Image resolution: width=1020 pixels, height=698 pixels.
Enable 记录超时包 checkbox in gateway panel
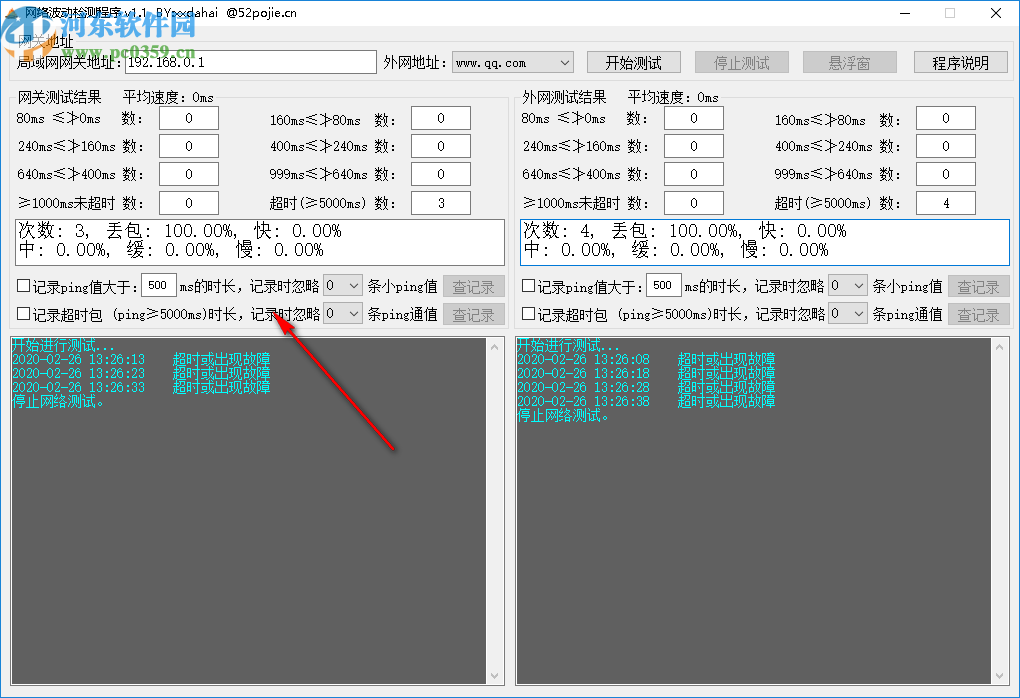23,314
